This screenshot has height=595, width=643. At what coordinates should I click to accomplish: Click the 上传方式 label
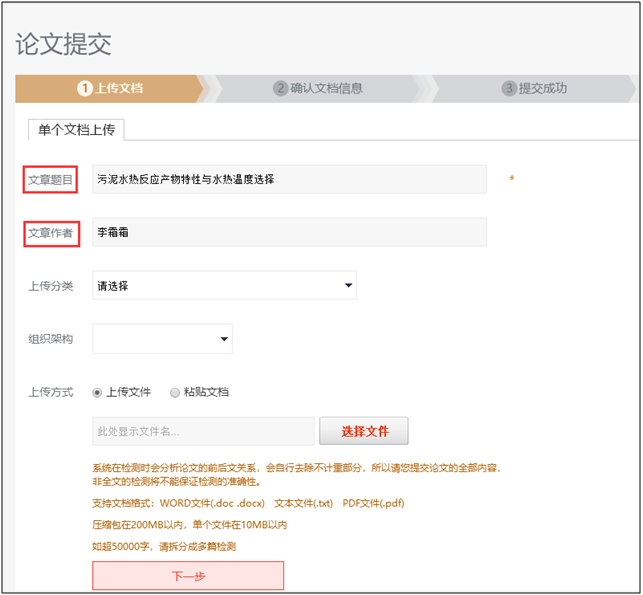(51, 393)
